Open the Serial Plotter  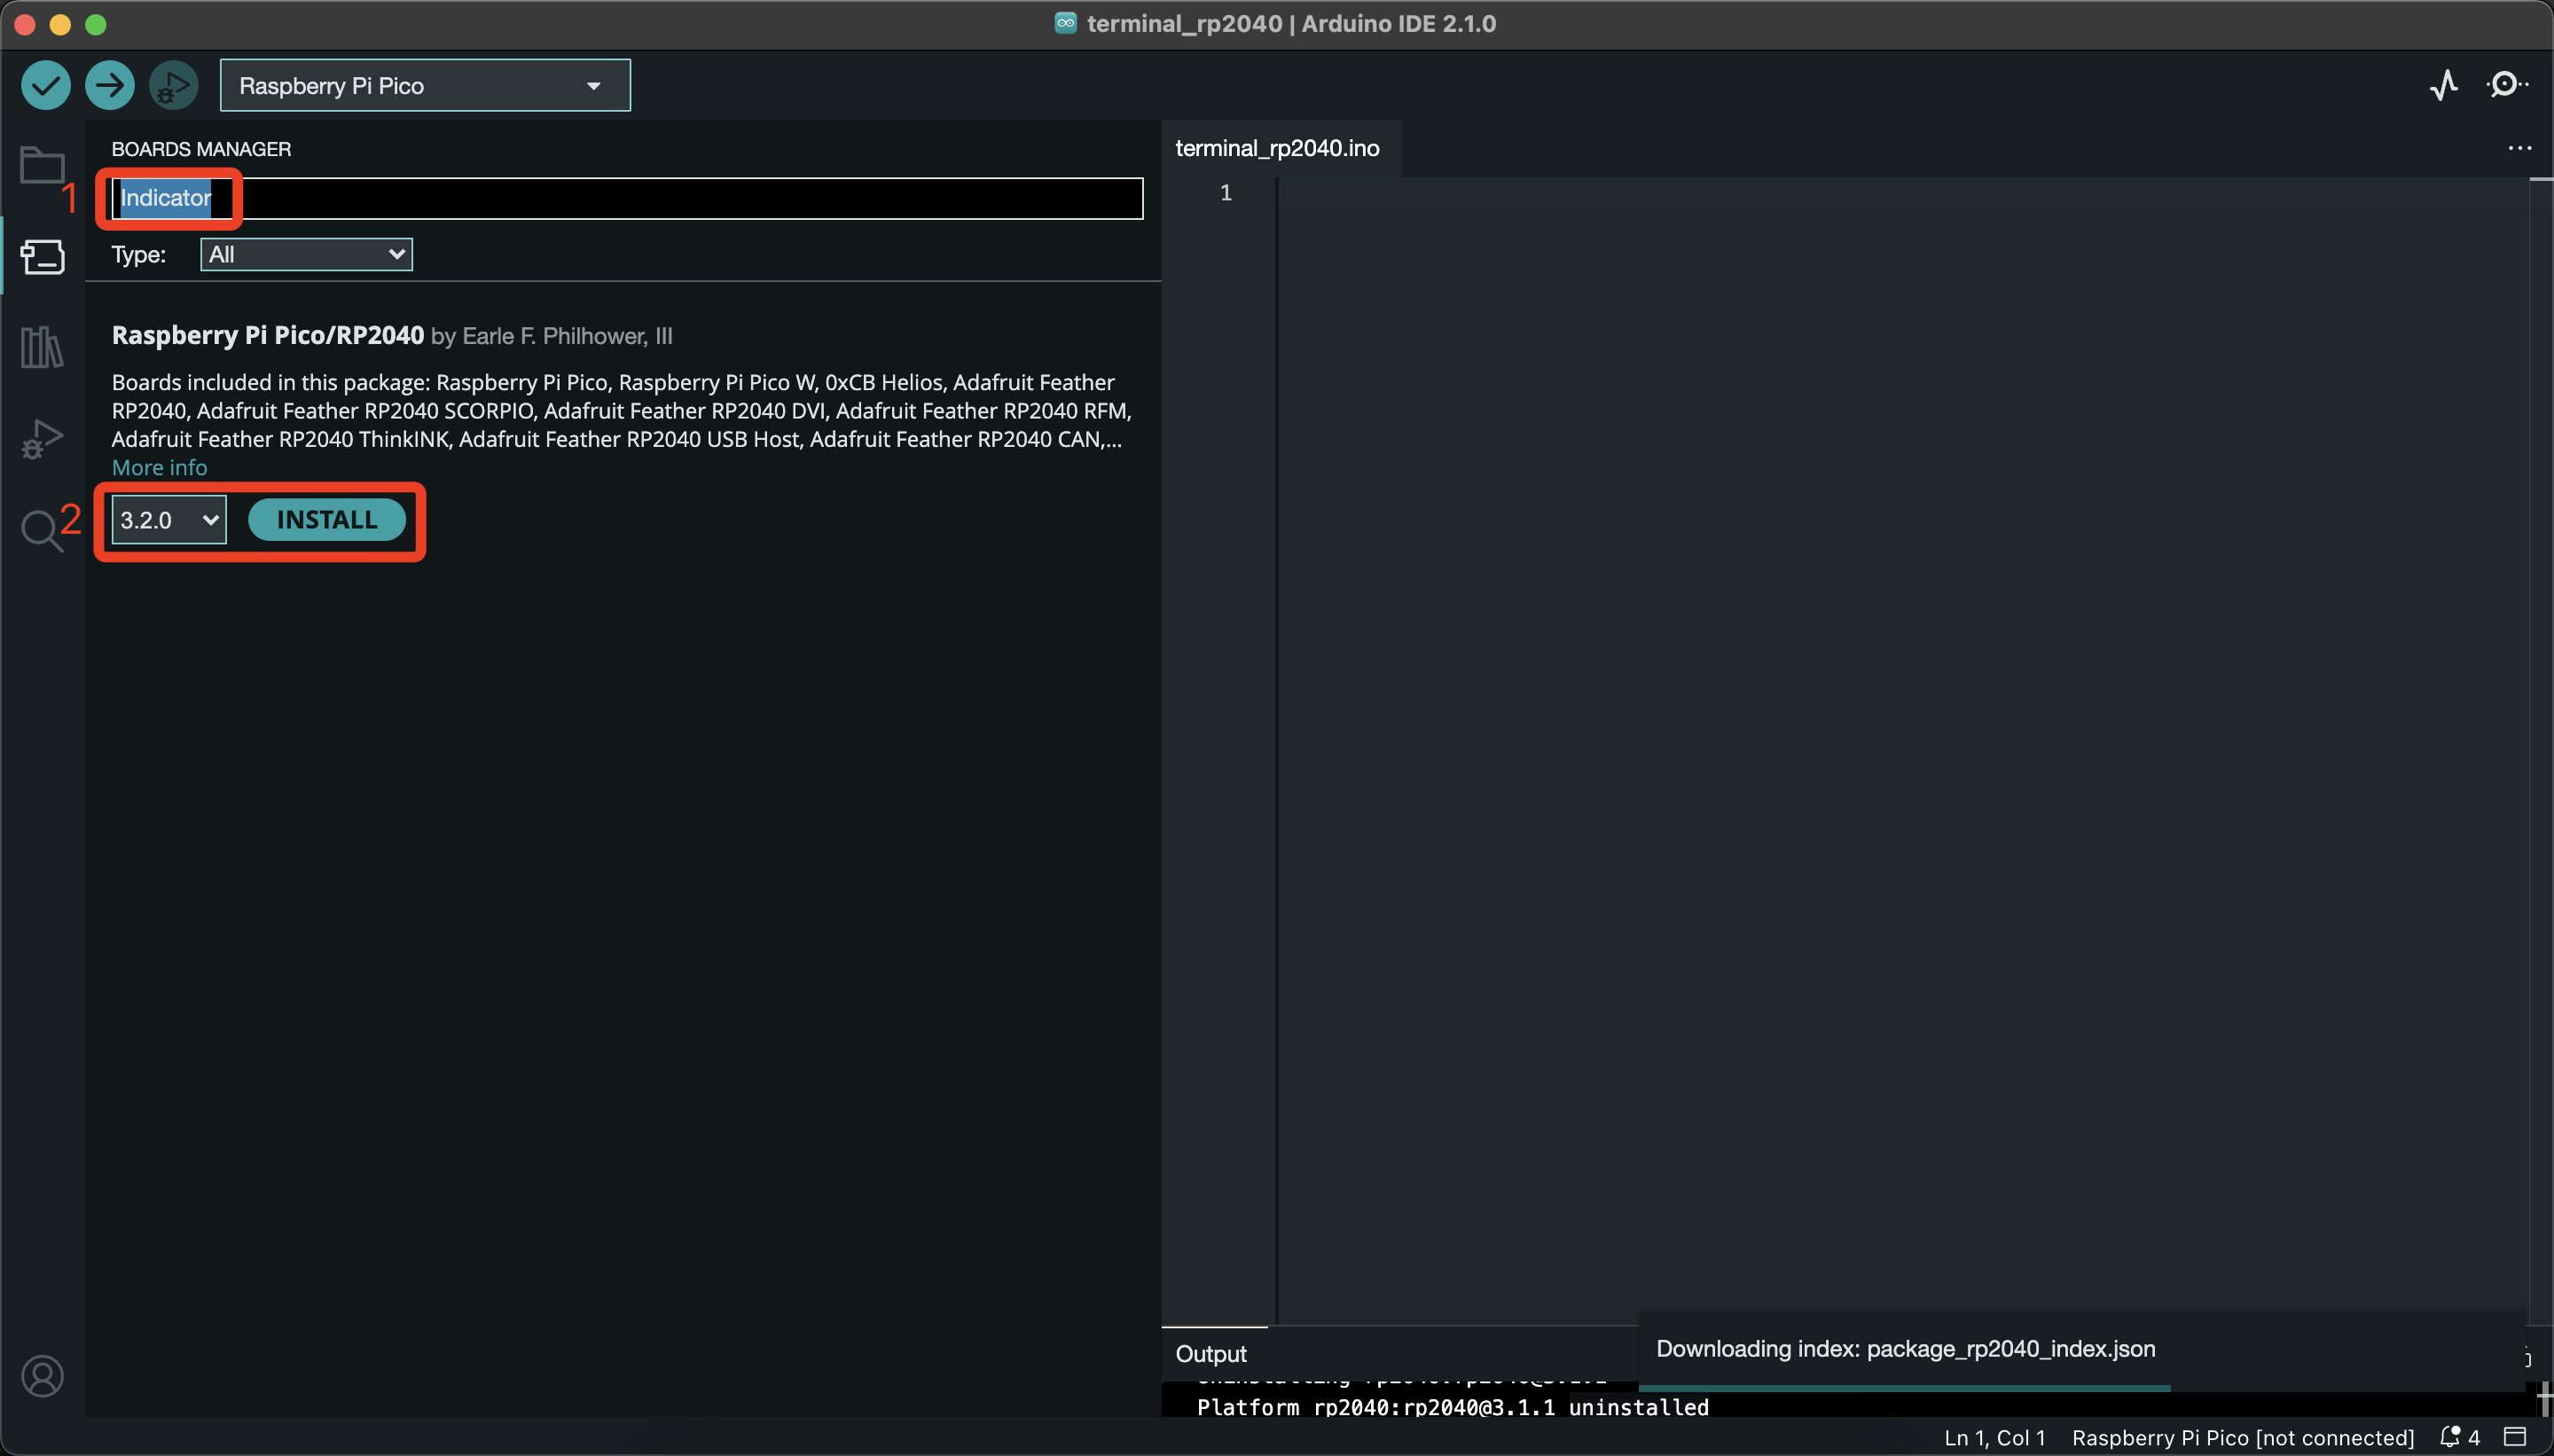(2444, 85)
